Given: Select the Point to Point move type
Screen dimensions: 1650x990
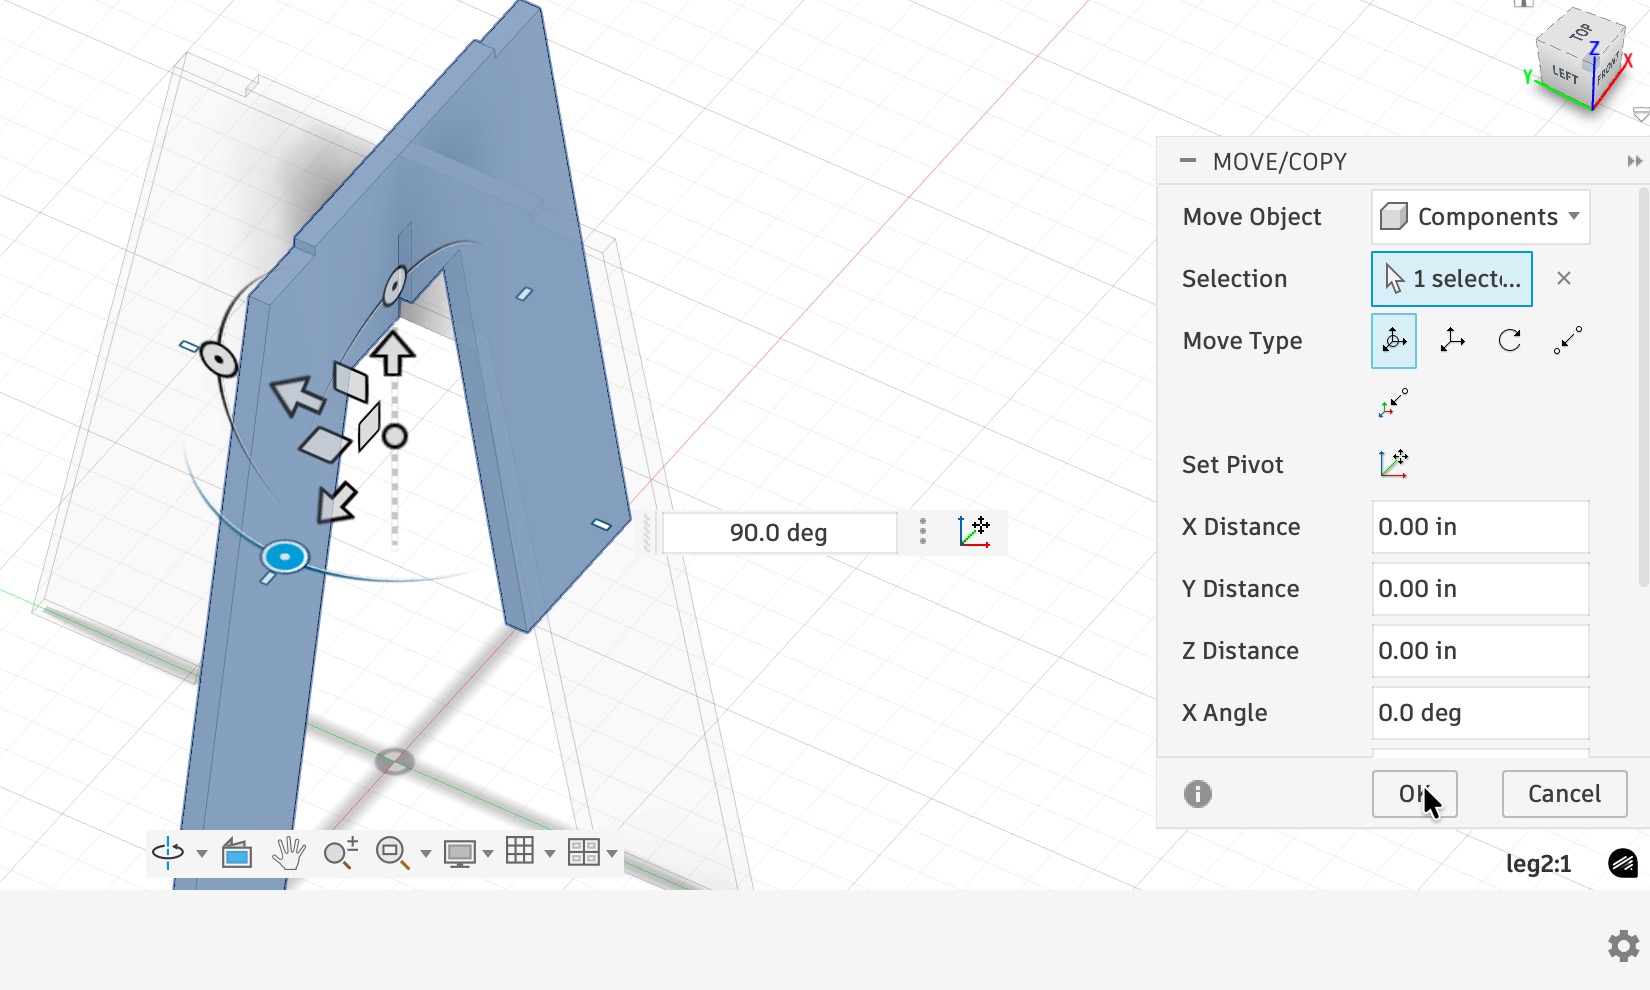Looking at the screenshot, I should [1568, 341].
